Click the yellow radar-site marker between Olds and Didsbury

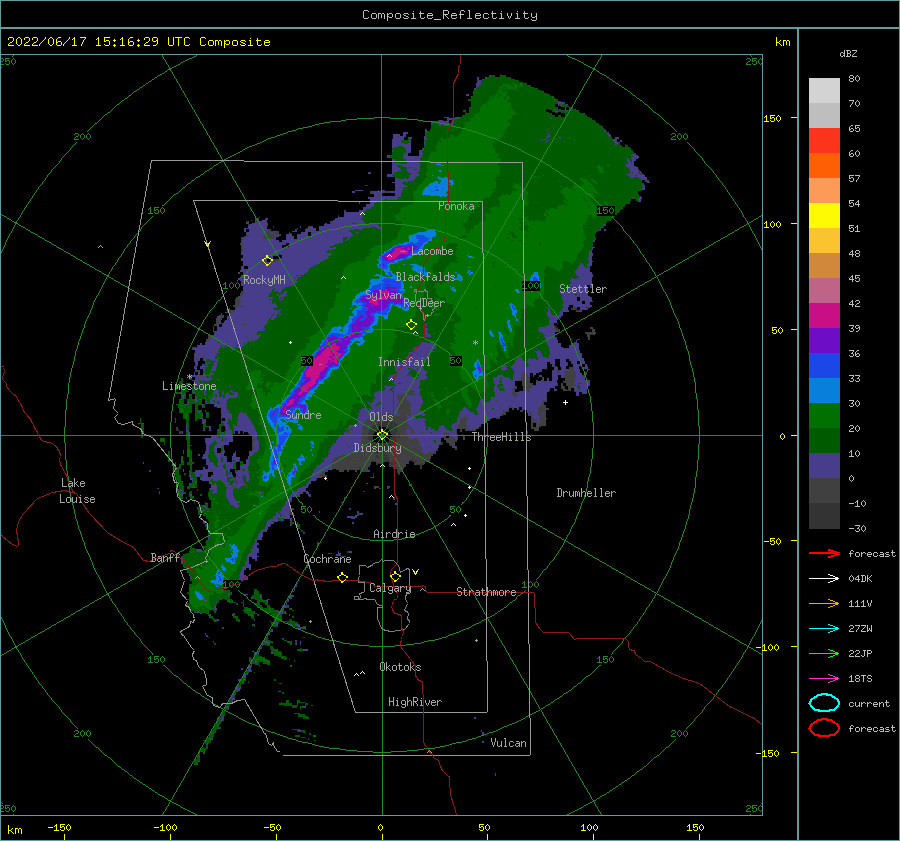click(382, 435)
